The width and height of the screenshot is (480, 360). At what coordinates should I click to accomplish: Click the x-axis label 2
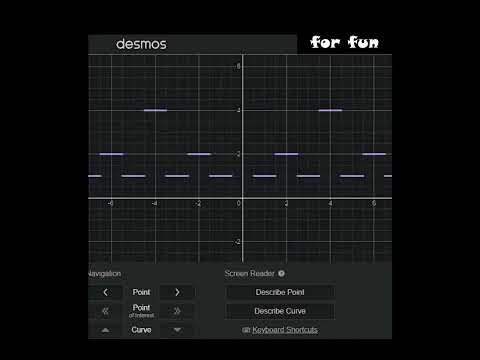coord(286,204)
